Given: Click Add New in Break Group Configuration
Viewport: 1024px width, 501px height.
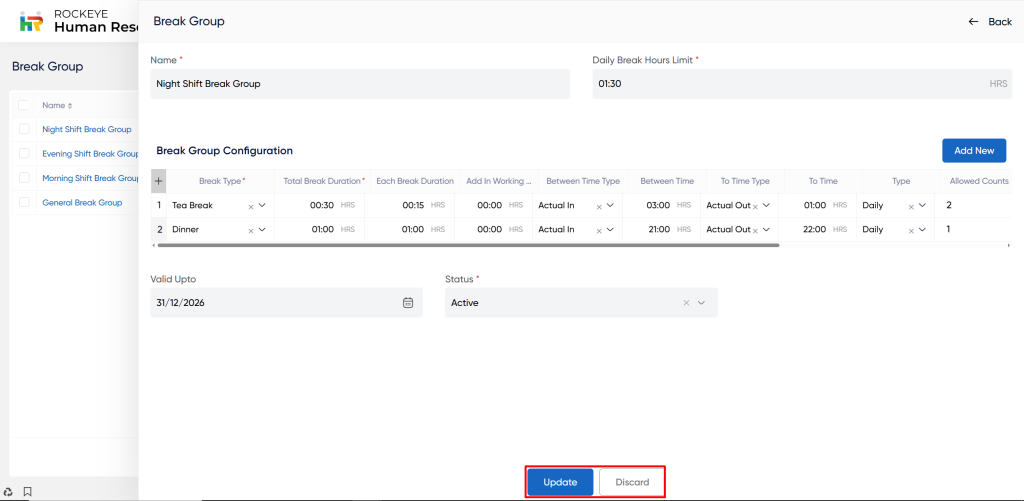Looking at the screenshot, I should pyautogui.click(x=973, y=150).
